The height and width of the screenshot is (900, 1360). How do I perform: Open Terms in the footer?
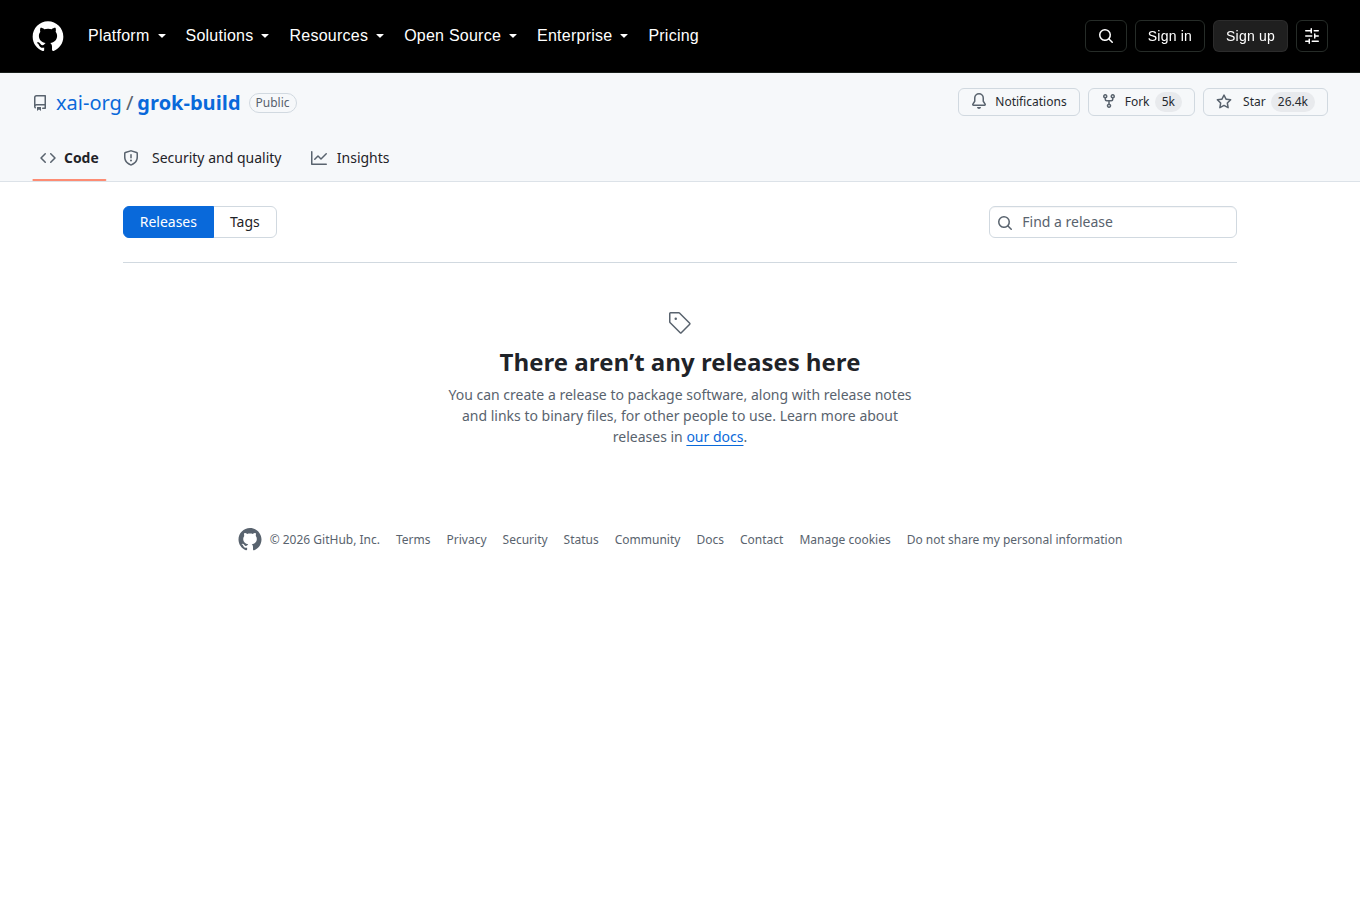point(413,540)
